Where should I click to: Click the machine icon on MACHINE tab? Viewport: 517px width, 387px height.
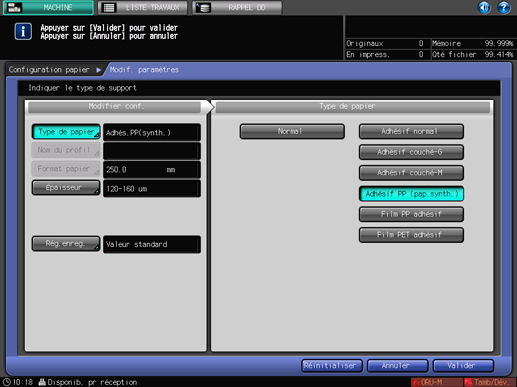click(x=14, y=7)
